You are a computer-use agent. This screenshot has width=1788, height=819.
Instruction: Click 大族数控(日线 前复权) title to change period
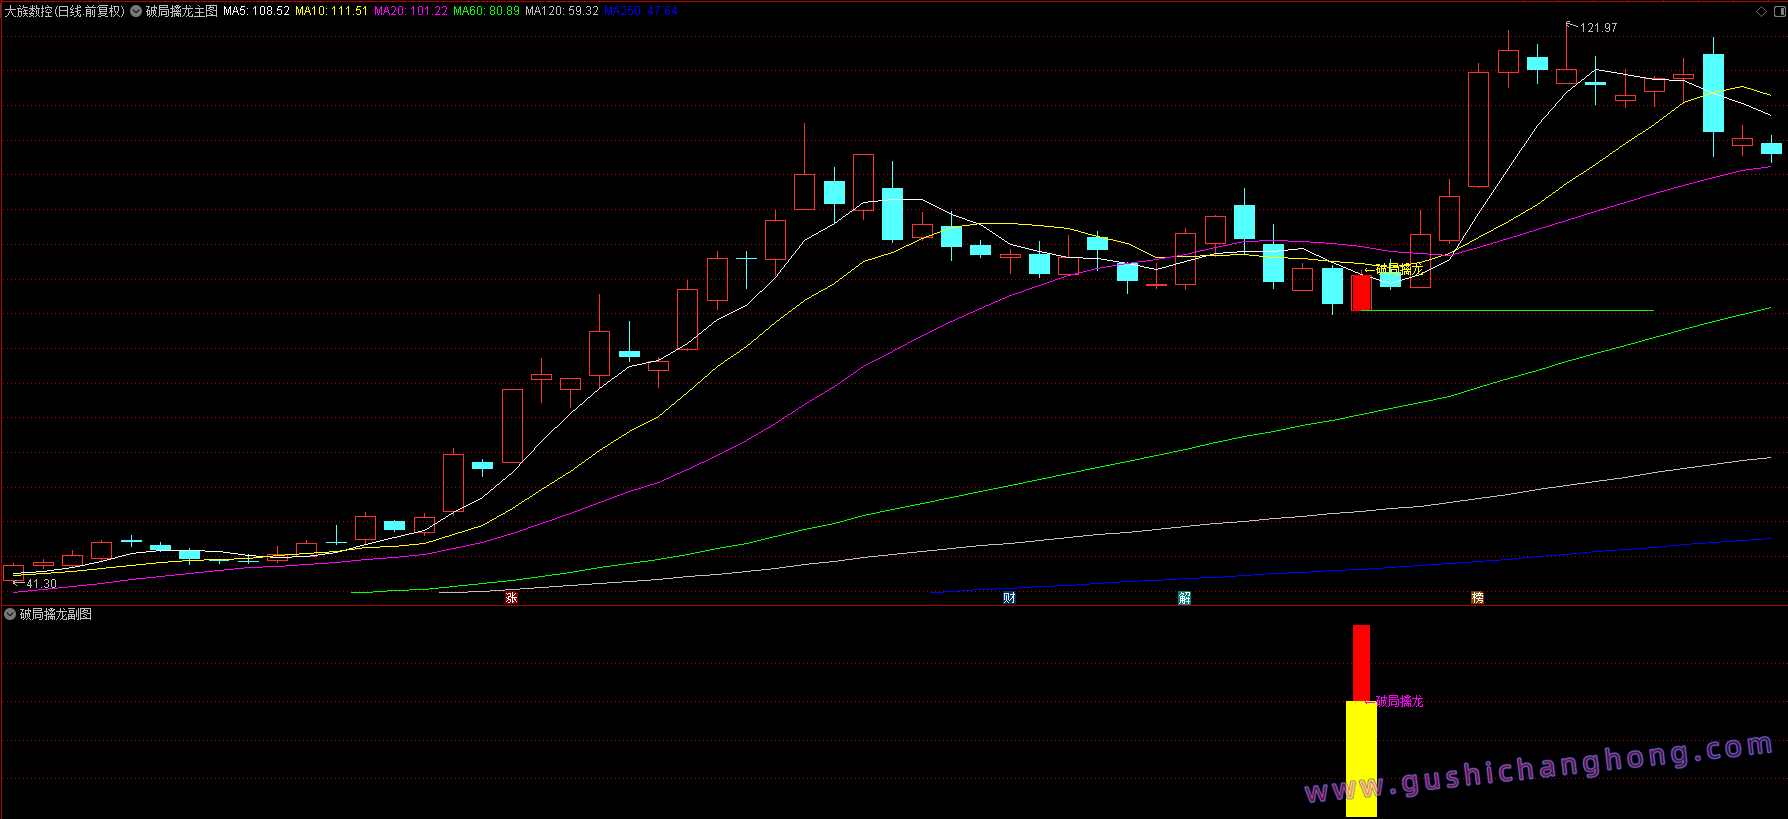click(65, 11)
